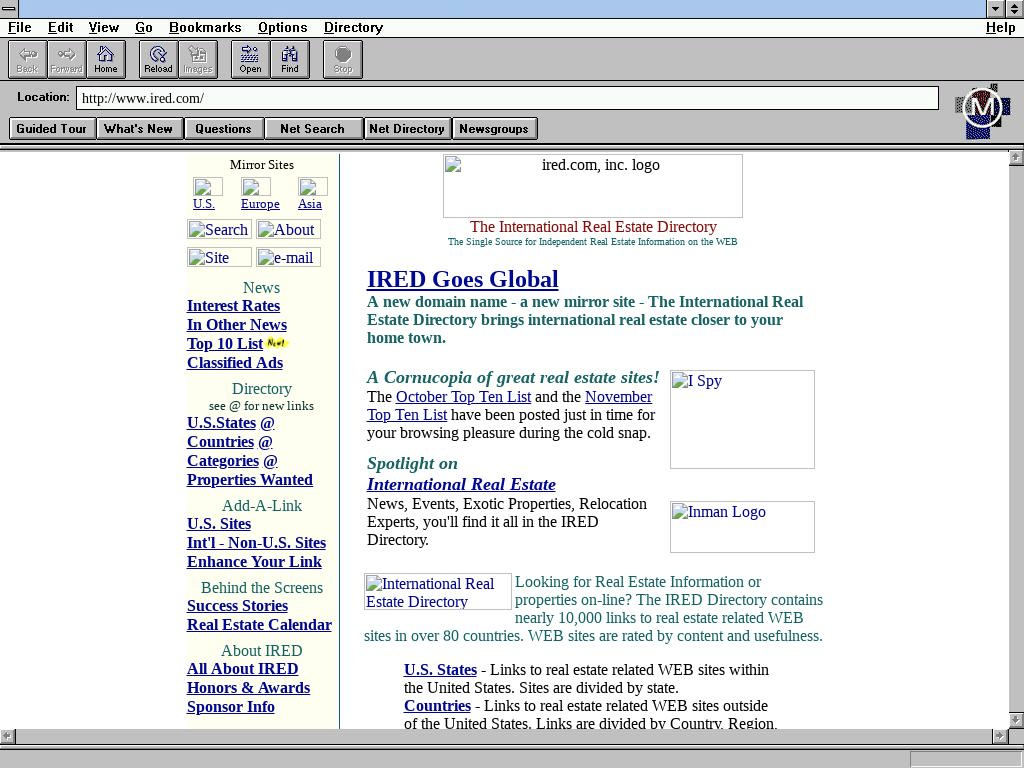Image resolution: width=1024 pixels, height=768 pixels.
Task: Click the horizontal scrollbar right arrow
Action: [999, 736]
